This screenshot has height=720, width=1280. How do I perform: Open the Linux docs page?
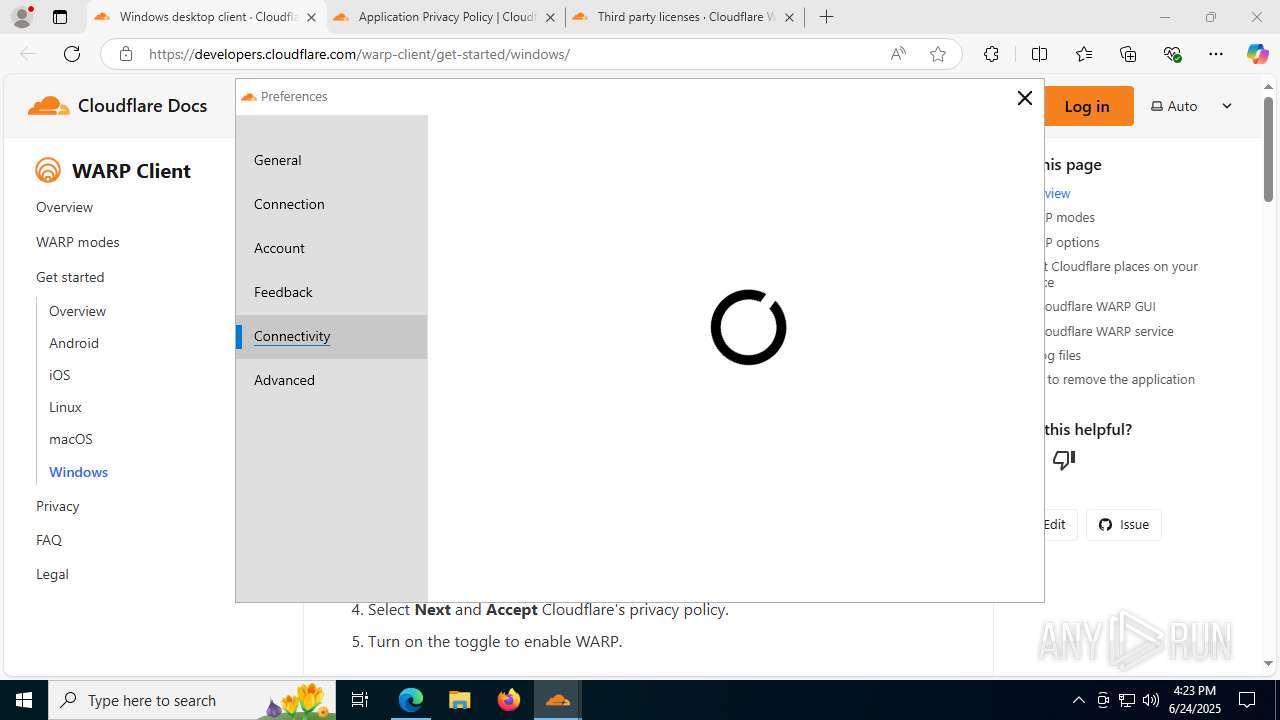pyautogui.click(x=65, y=407)
